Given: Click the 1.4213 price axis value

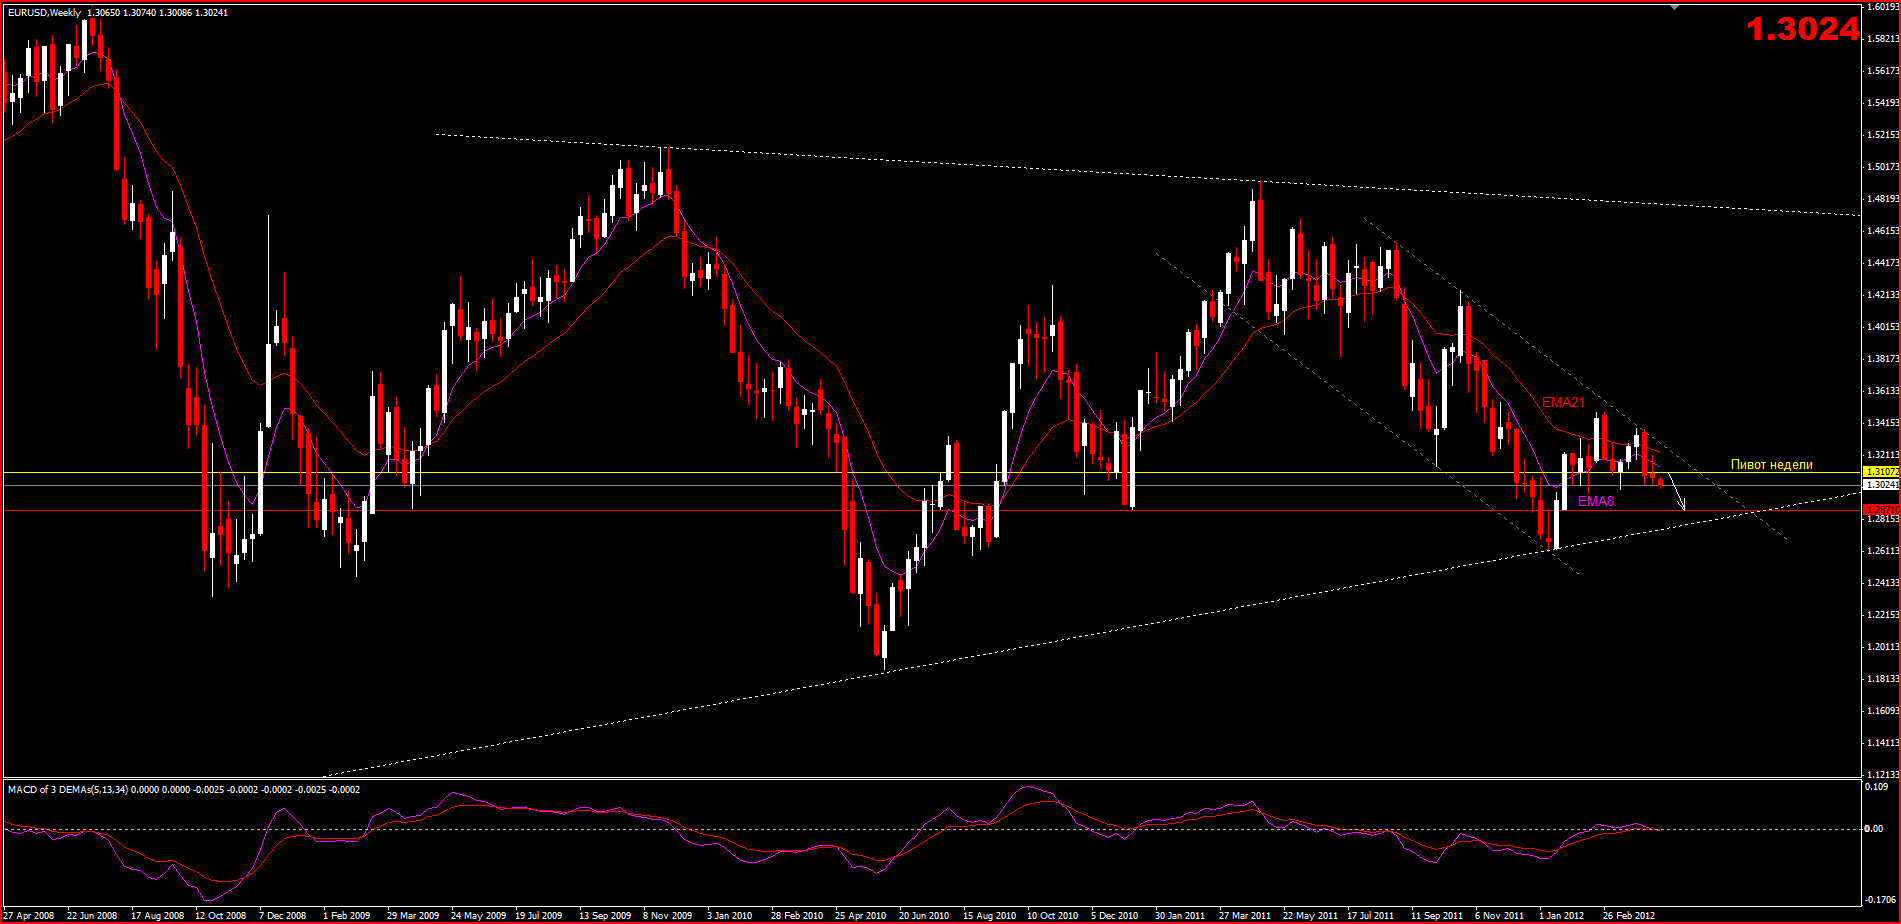Looking at the screenshot, I should [x=1883, y=295].
